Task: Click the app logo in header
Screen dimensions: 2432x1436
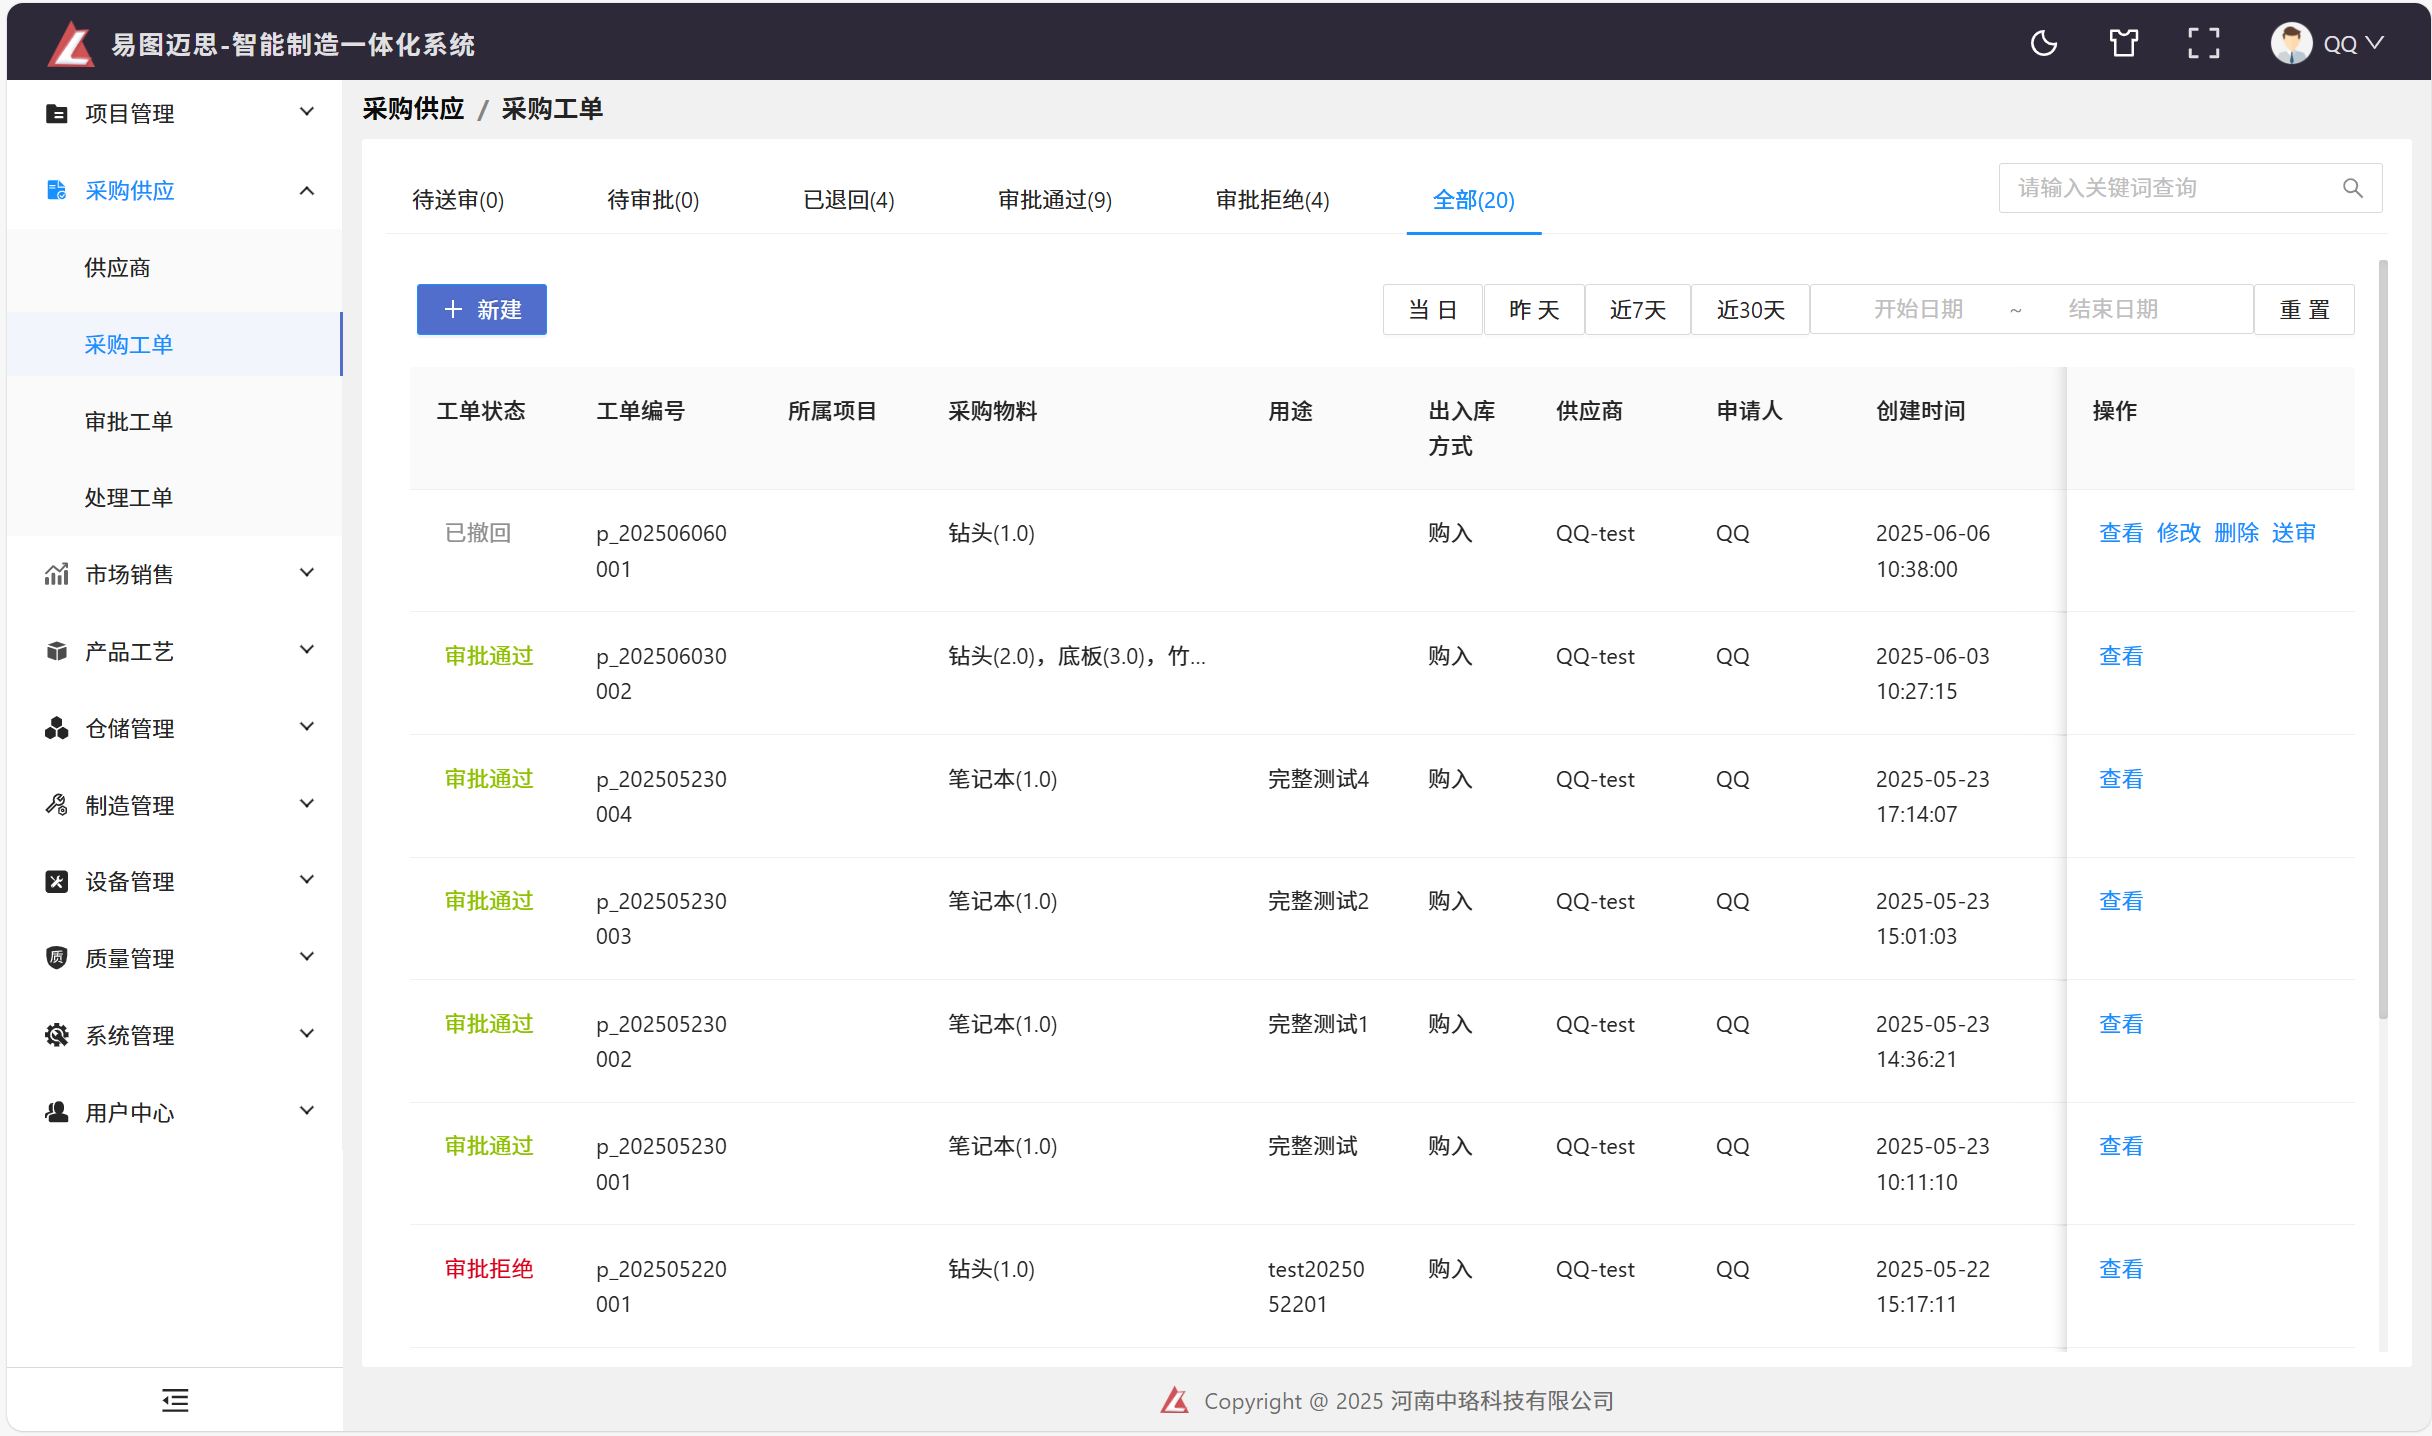Action: (71, 44)
